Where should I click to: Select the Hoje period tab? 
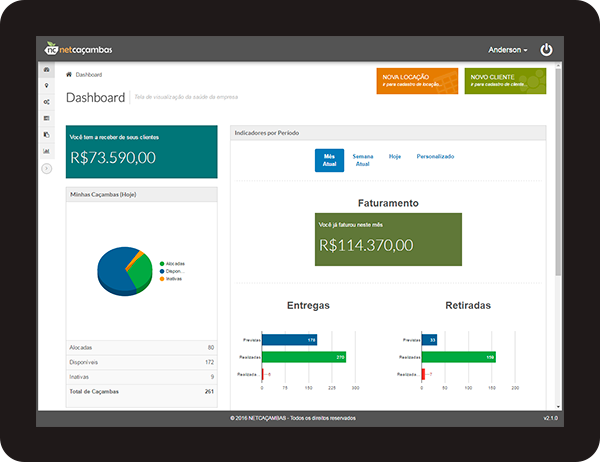(x=395, y=157)
